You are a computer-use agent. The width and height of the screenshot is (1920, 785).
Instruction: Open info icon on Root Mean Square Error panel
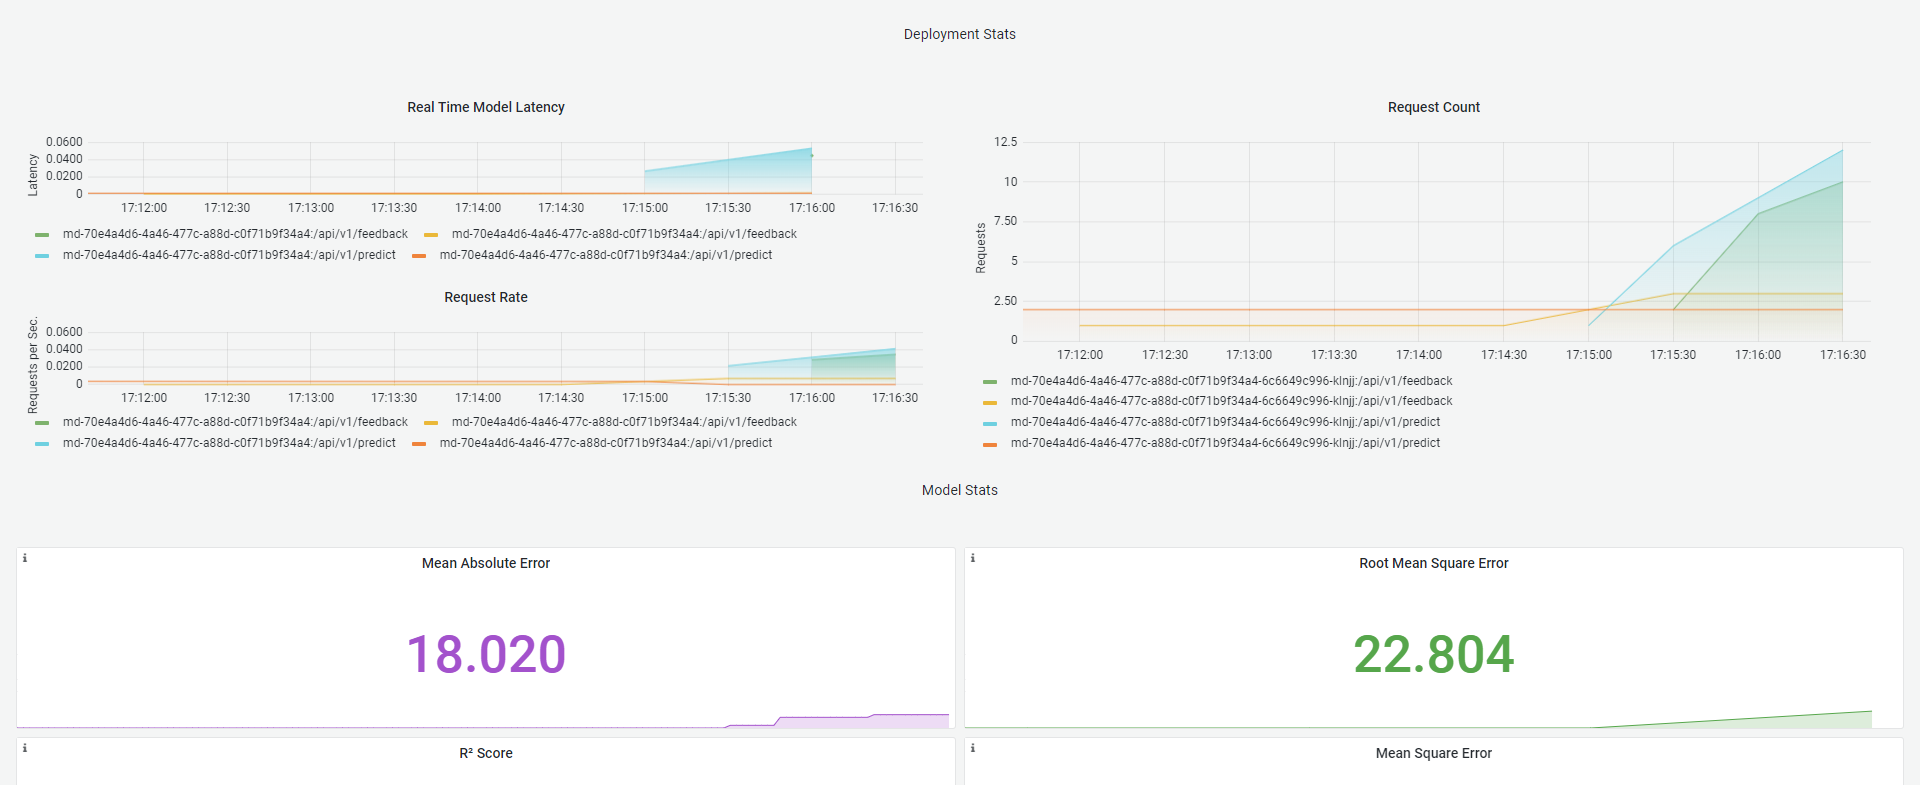(973, 558)
